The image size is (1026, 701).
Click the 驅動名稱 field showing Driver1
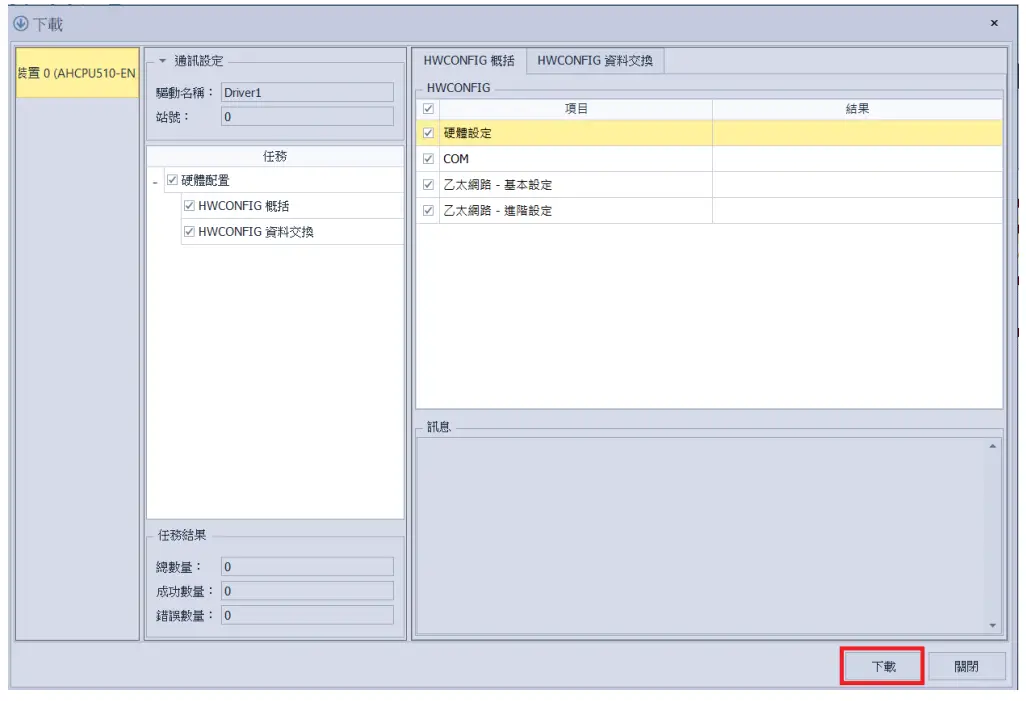(308, 92)
